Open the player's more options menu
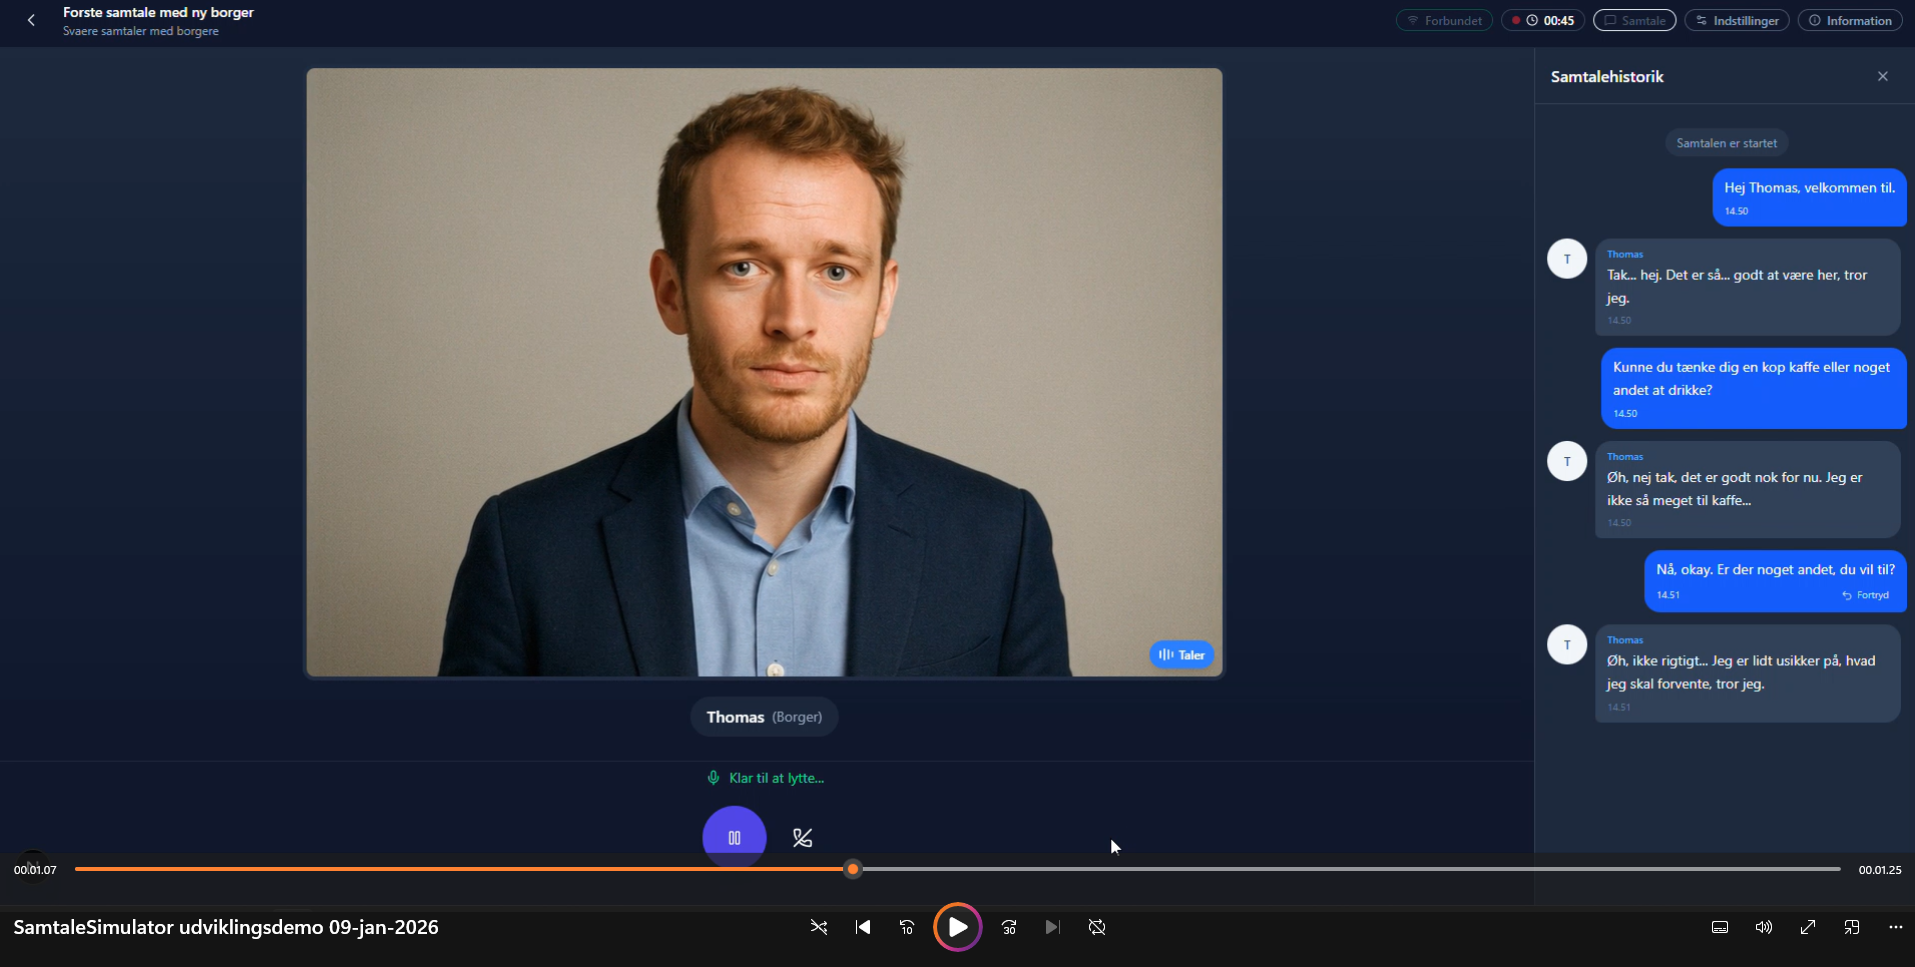The height and width of the screenshot is (967, 1915). (1895, 927)
